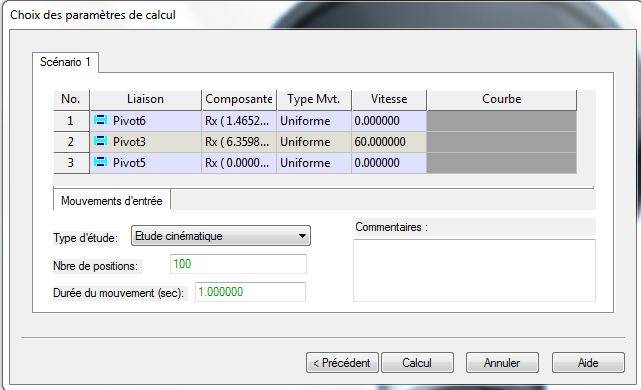Click the Rx (0.0000... composante cell
The image size is (641, 390).
(239, 163)
